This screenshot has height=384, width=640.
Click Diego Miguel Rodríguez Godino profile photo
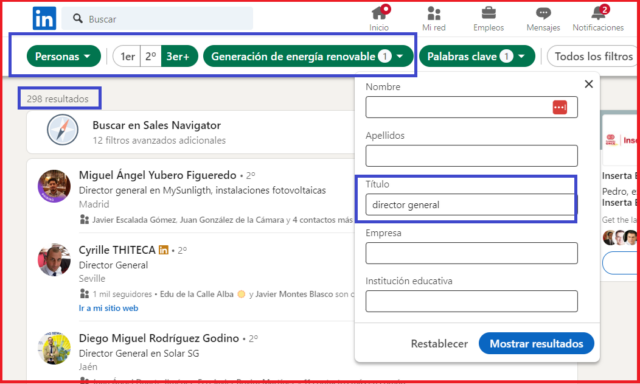[x=54, y=348]
